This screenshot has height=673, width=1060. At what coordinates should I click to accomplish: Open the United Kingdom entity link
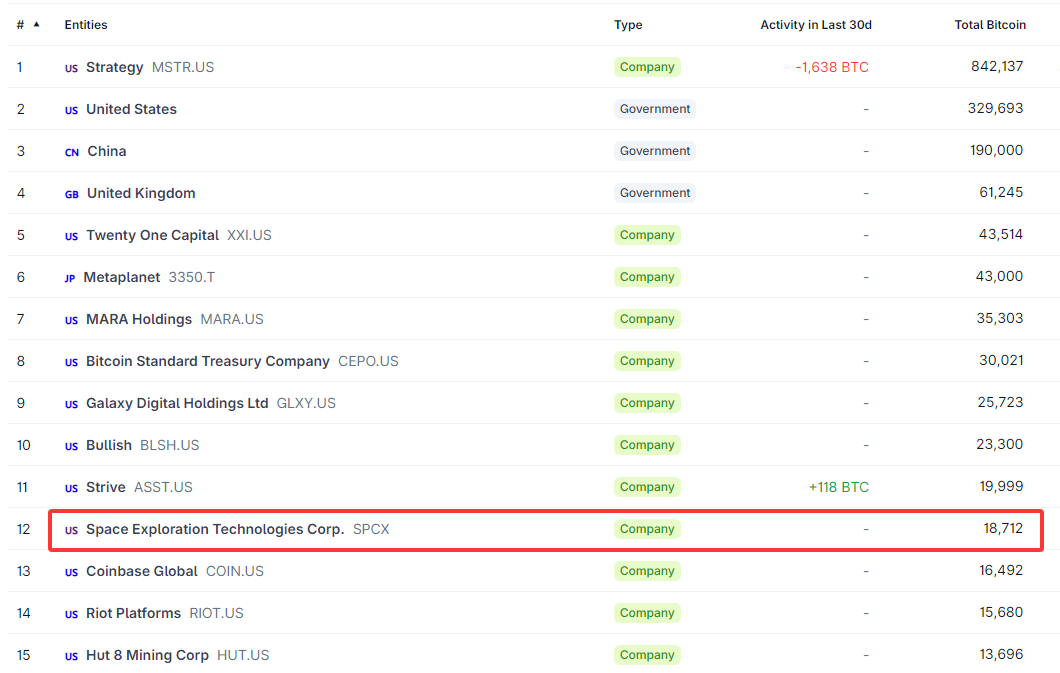pyautogui.click(x=141, y=193)
